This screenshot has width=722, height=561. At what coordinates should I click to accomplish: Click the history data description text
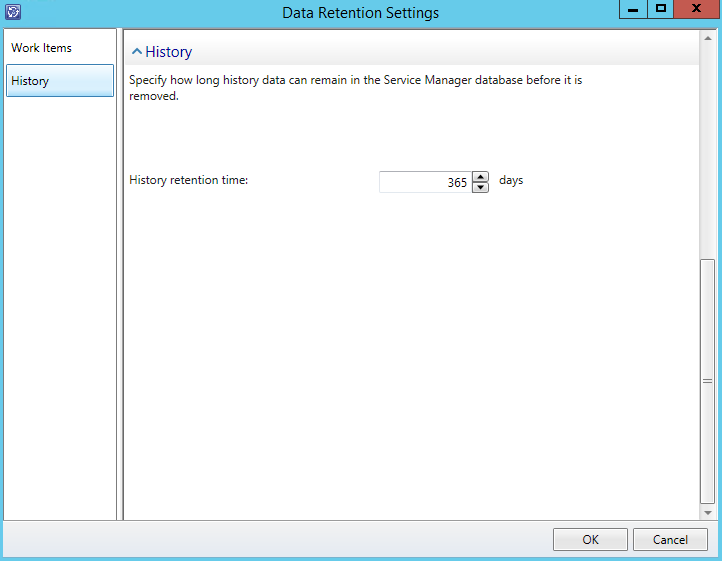coord(355,88)
